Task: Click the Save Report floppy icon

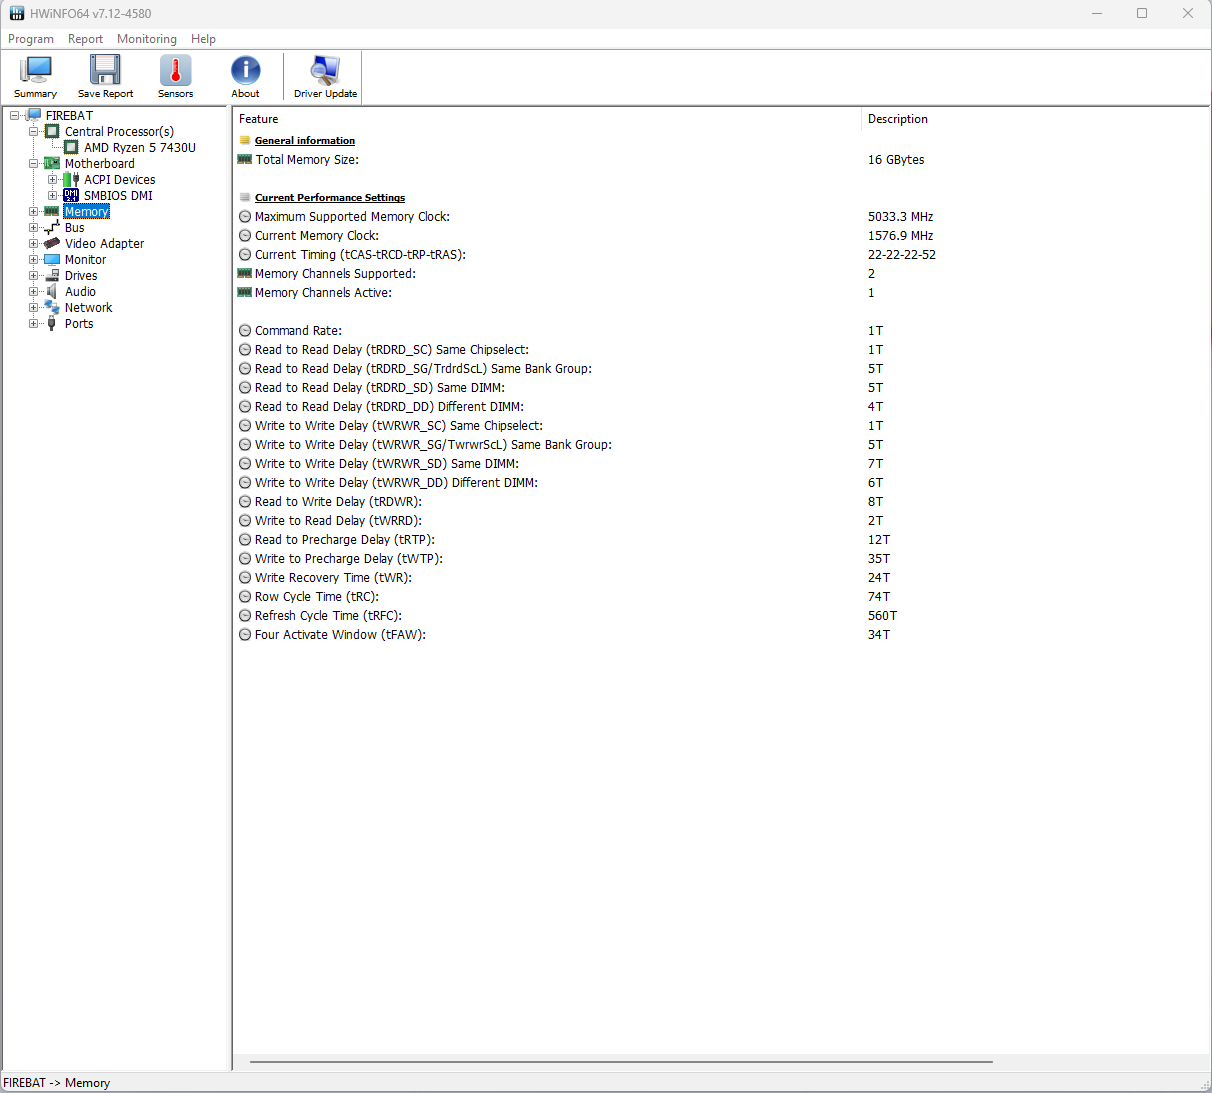Action: (105, 70)
